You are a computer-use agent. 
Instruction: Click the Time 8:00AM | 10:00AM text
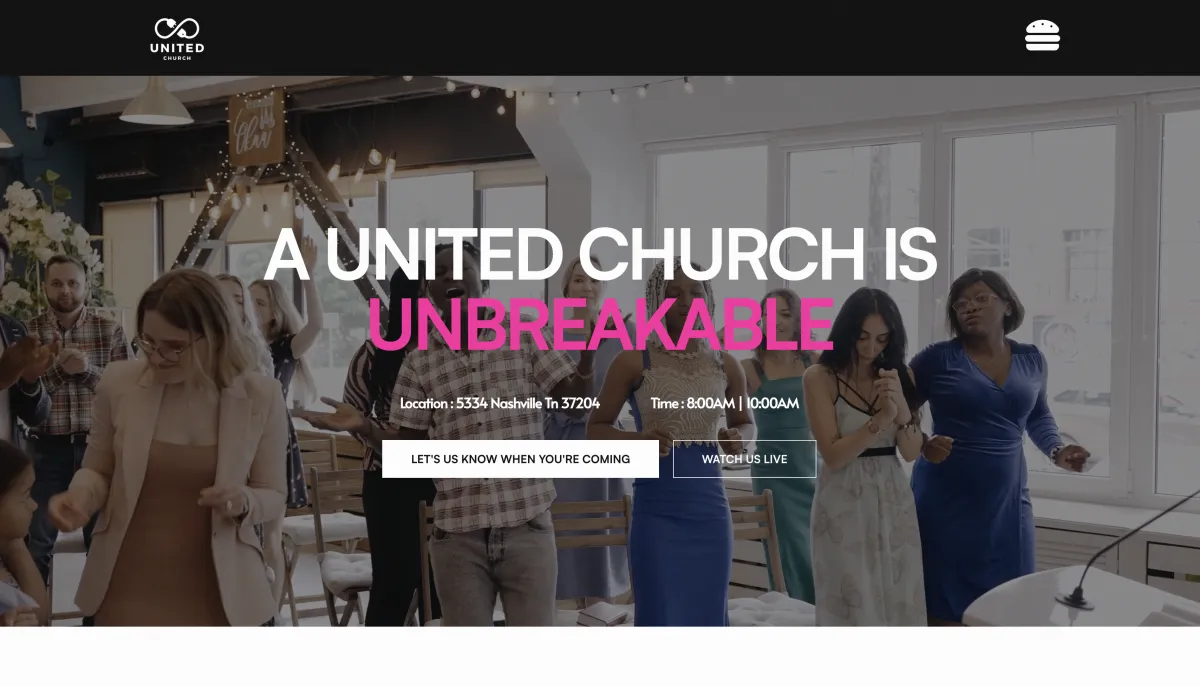click(725, 404)
